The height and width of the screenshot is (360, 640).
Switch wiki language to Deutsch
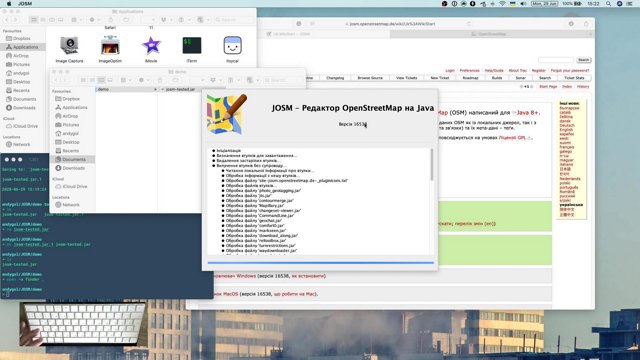[567, 125]
